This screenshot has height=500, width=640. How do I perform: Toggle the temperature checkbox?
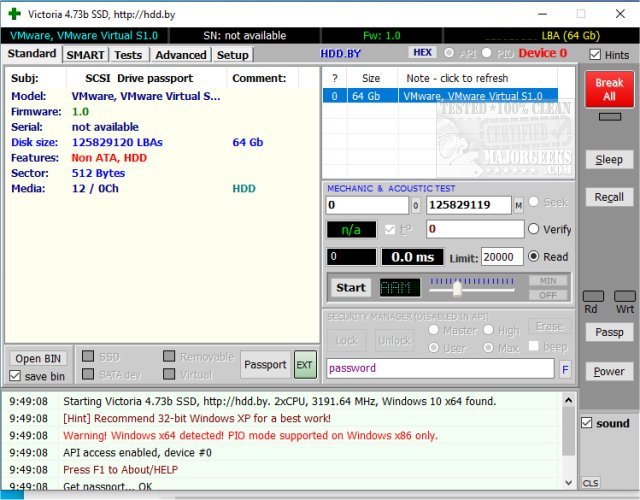(x=390, y=230)
